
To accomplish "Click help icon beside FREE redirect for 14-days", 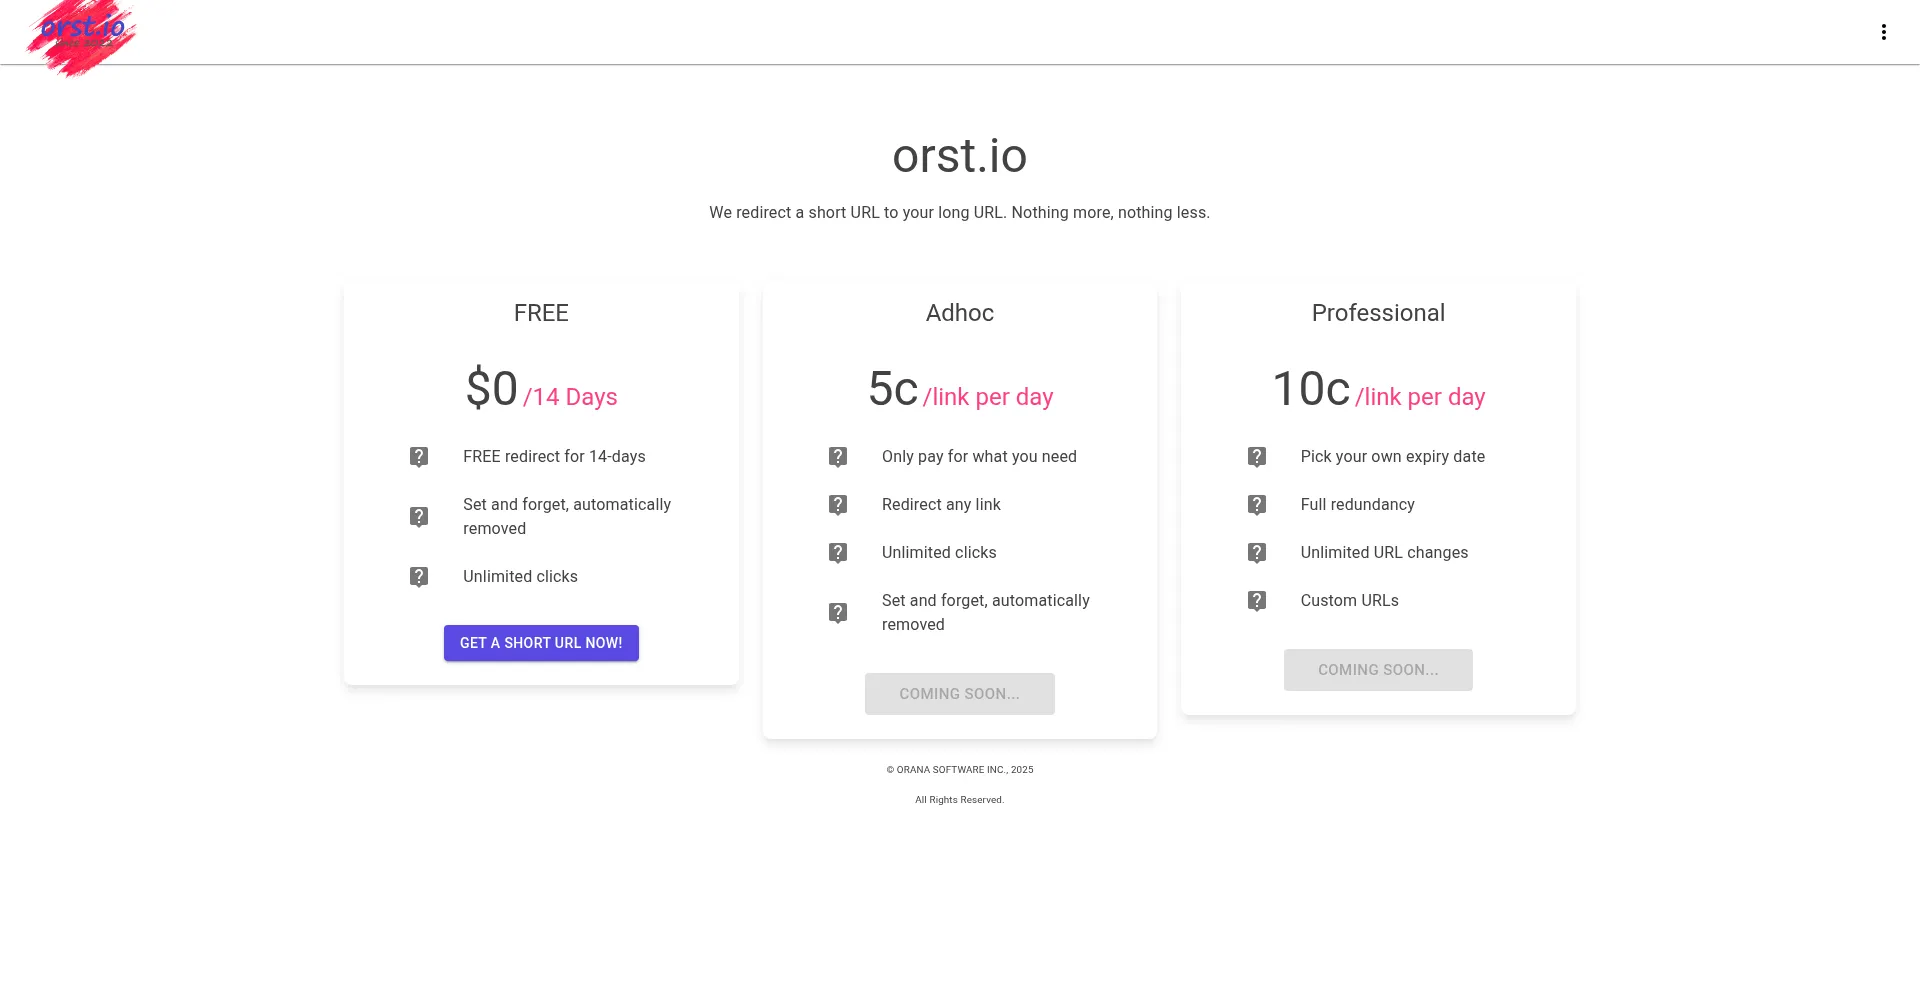I will coord(419,457).
